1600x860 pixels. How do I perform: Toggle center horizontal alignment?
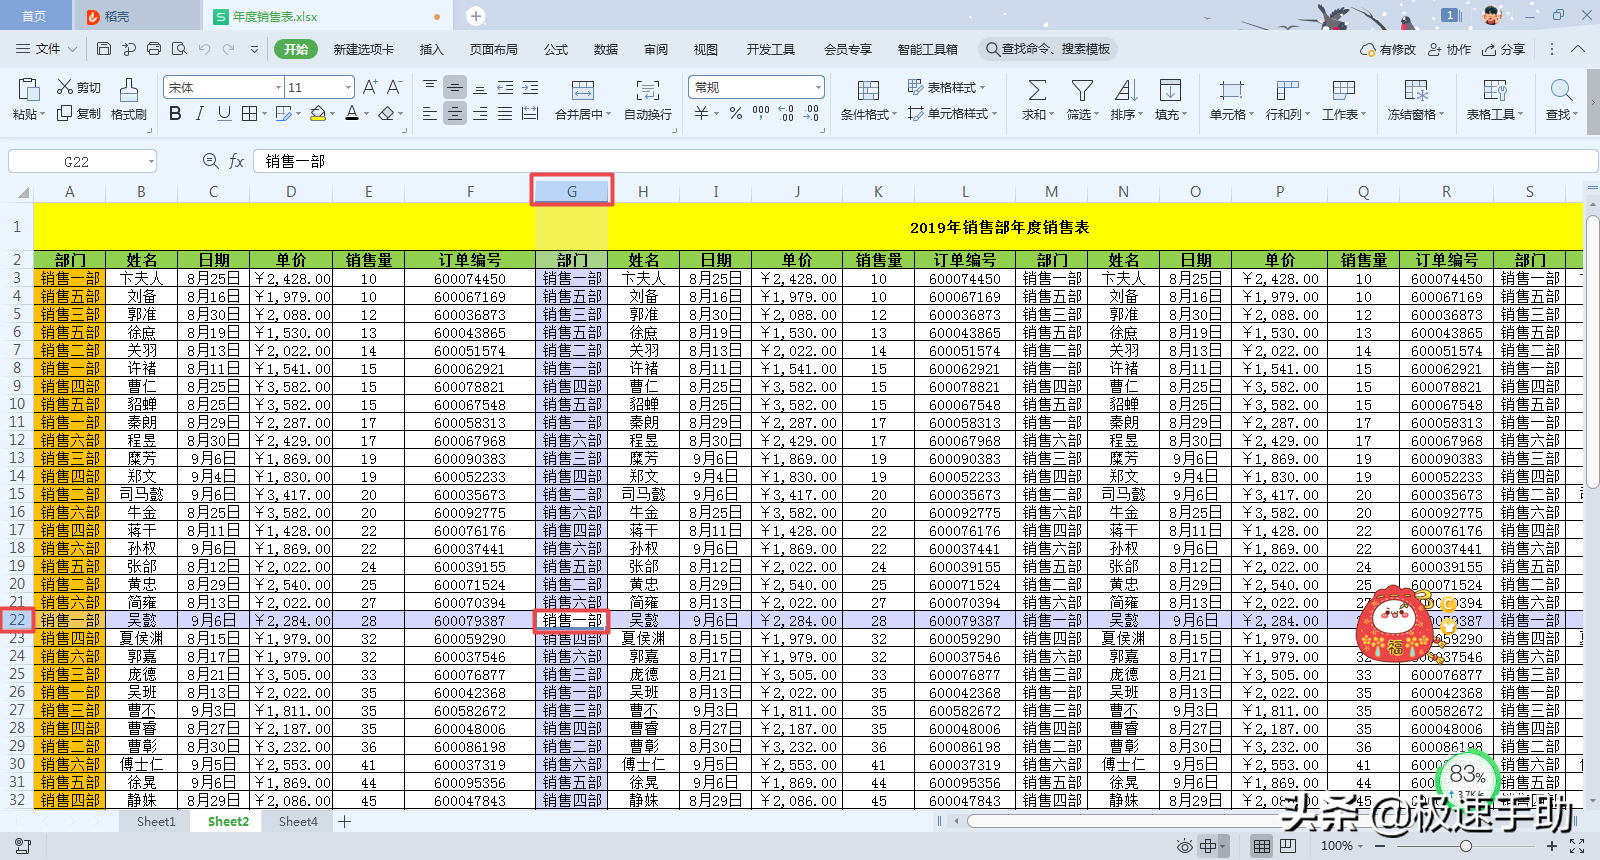[x=454, y=113]
